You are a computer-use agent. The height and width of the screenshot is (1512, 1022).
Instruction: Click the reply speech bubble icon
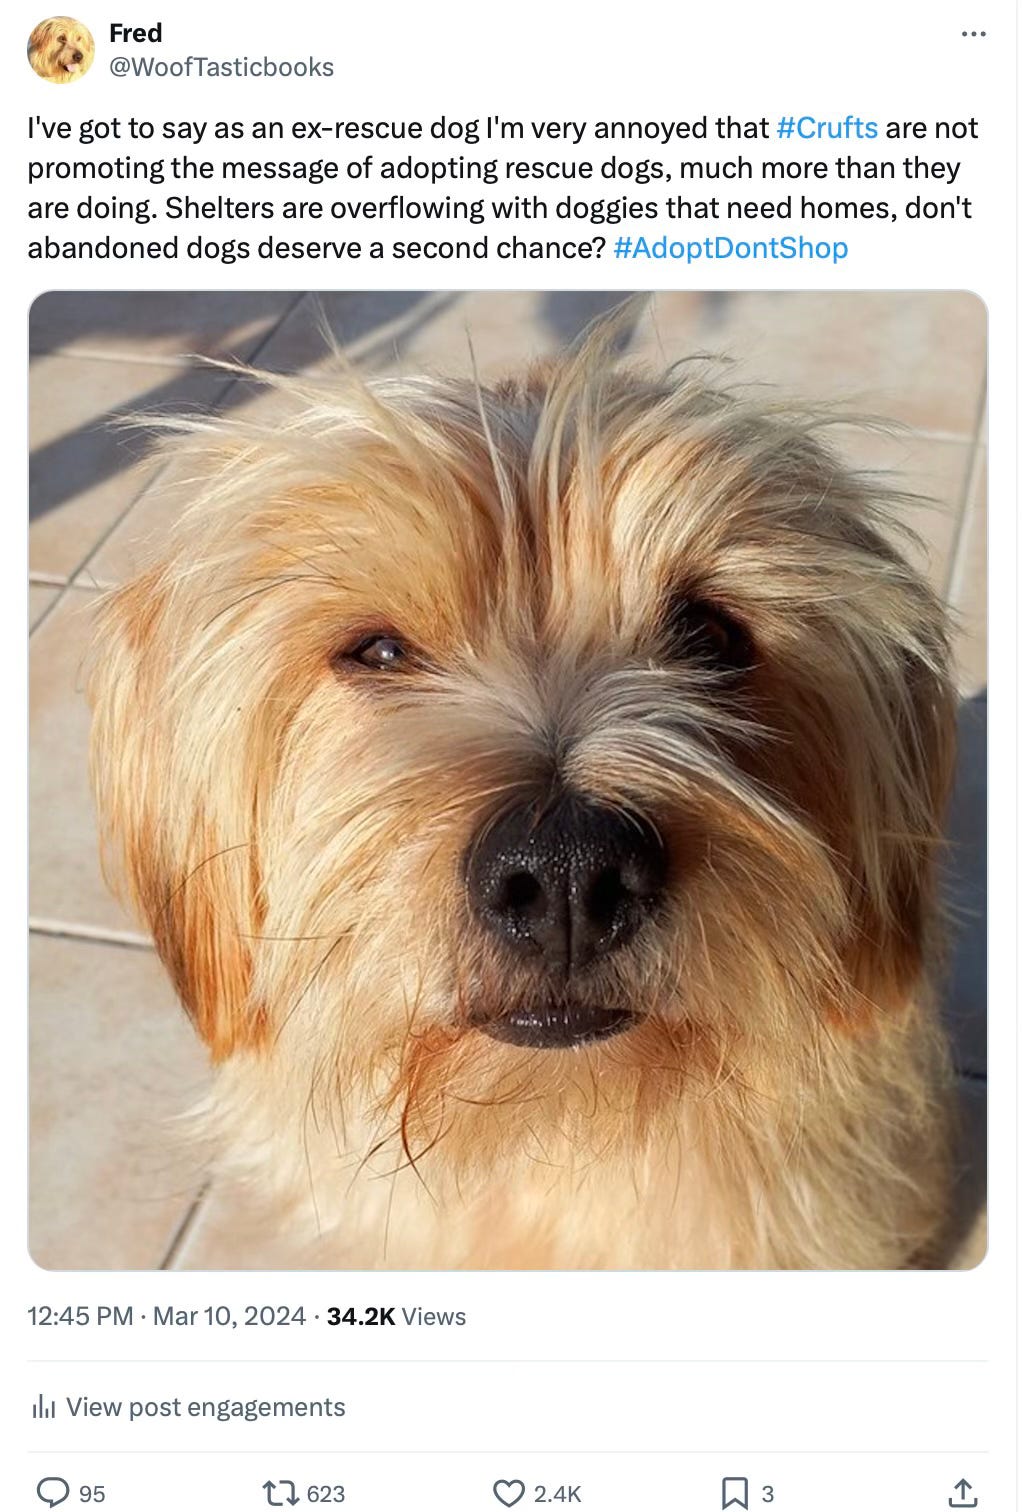tap(52, 1493)
